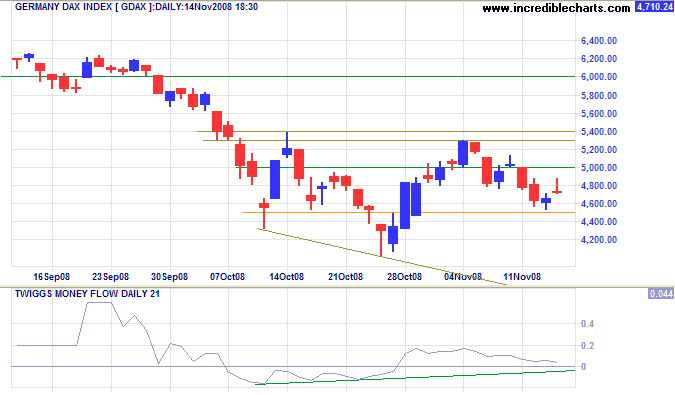
Task: Click the 11Nov08 date axis label
Action: [x=522, y=277]
